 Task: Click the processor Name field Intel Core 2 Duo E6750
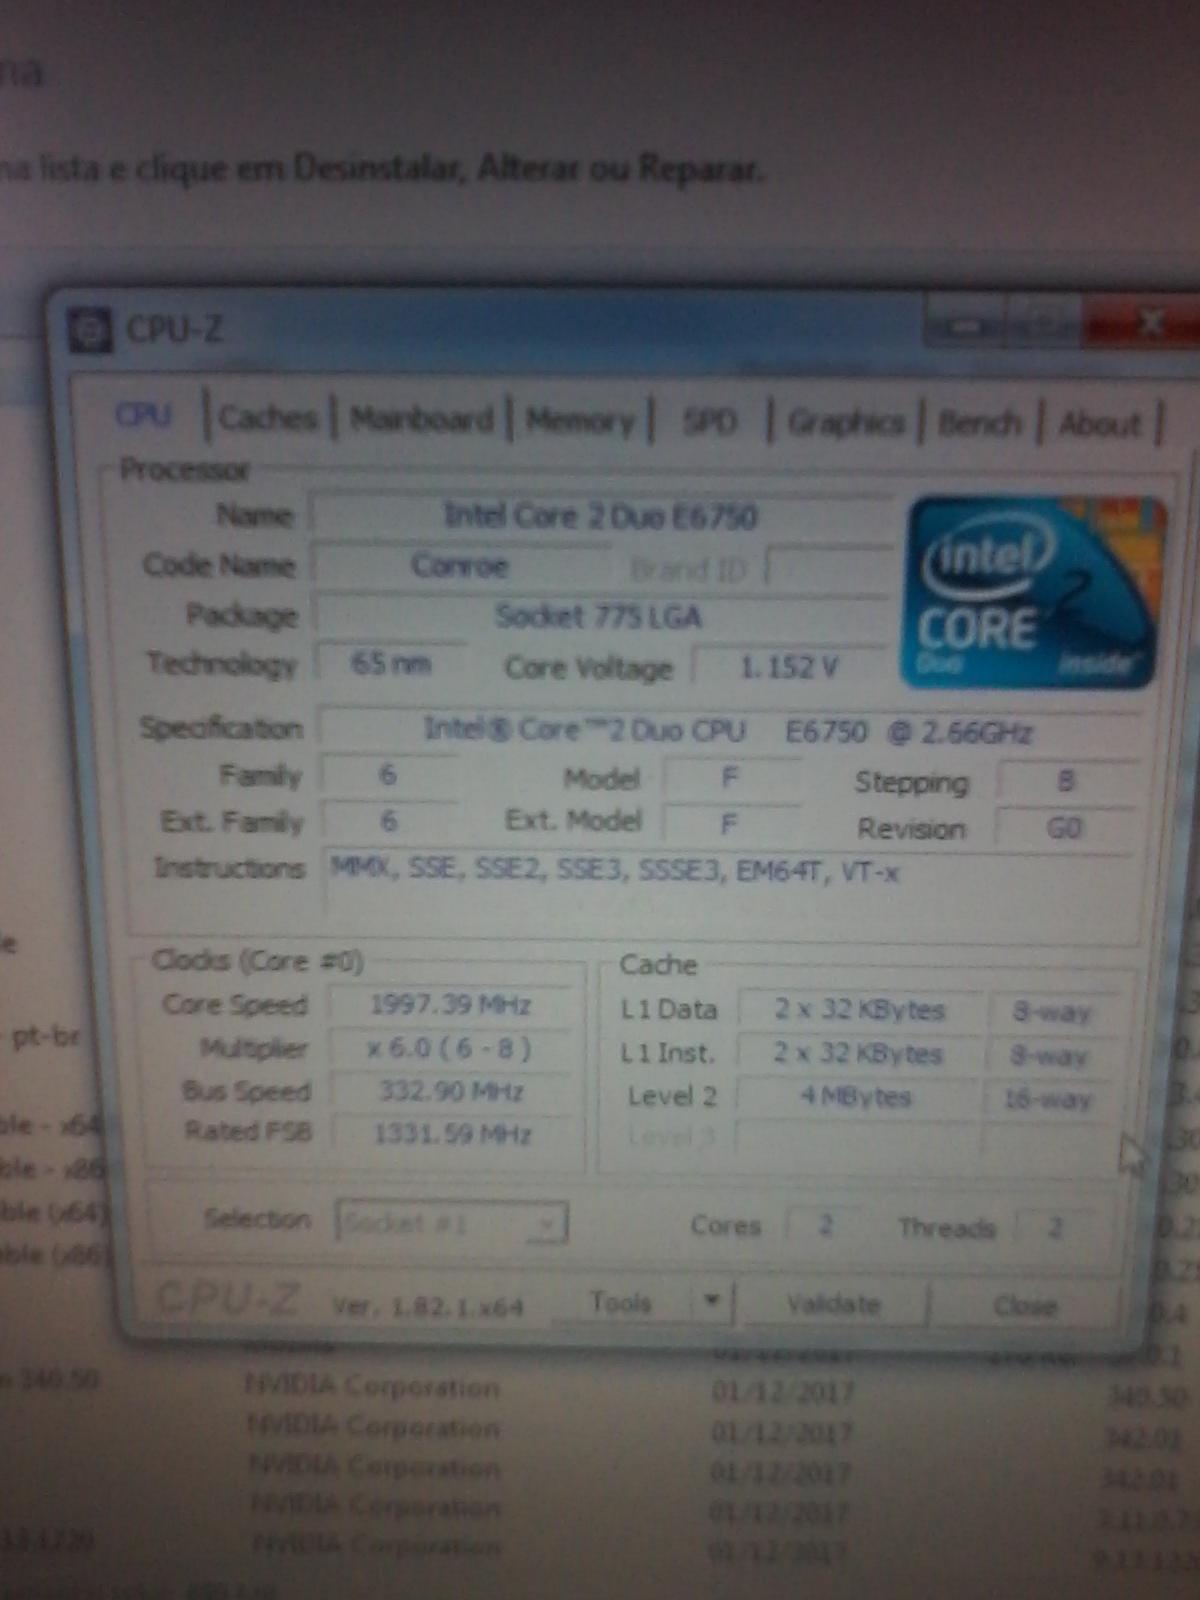tap(601, 517)
